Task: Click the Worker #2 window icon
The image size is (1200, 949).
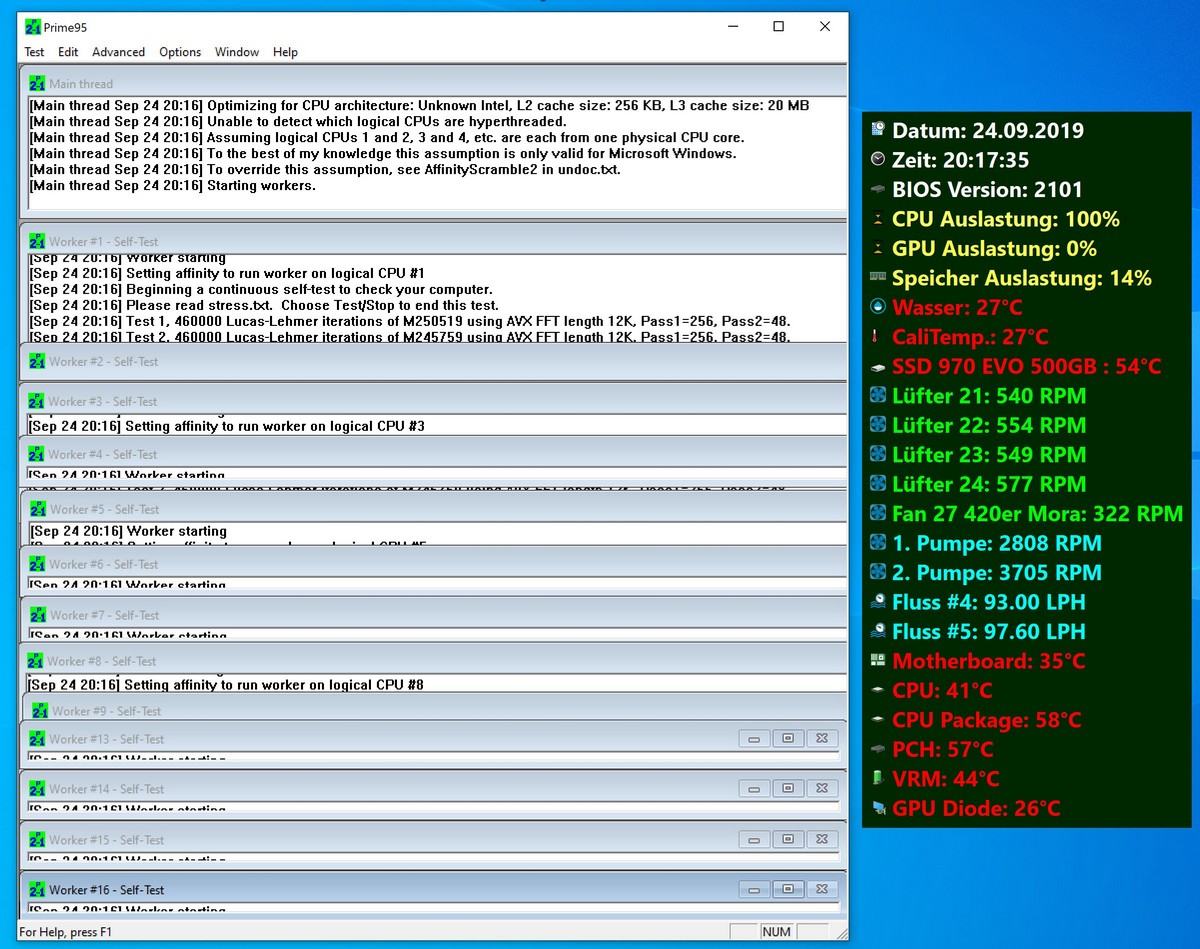Action: pyautogui.click(x=37, y=361)
